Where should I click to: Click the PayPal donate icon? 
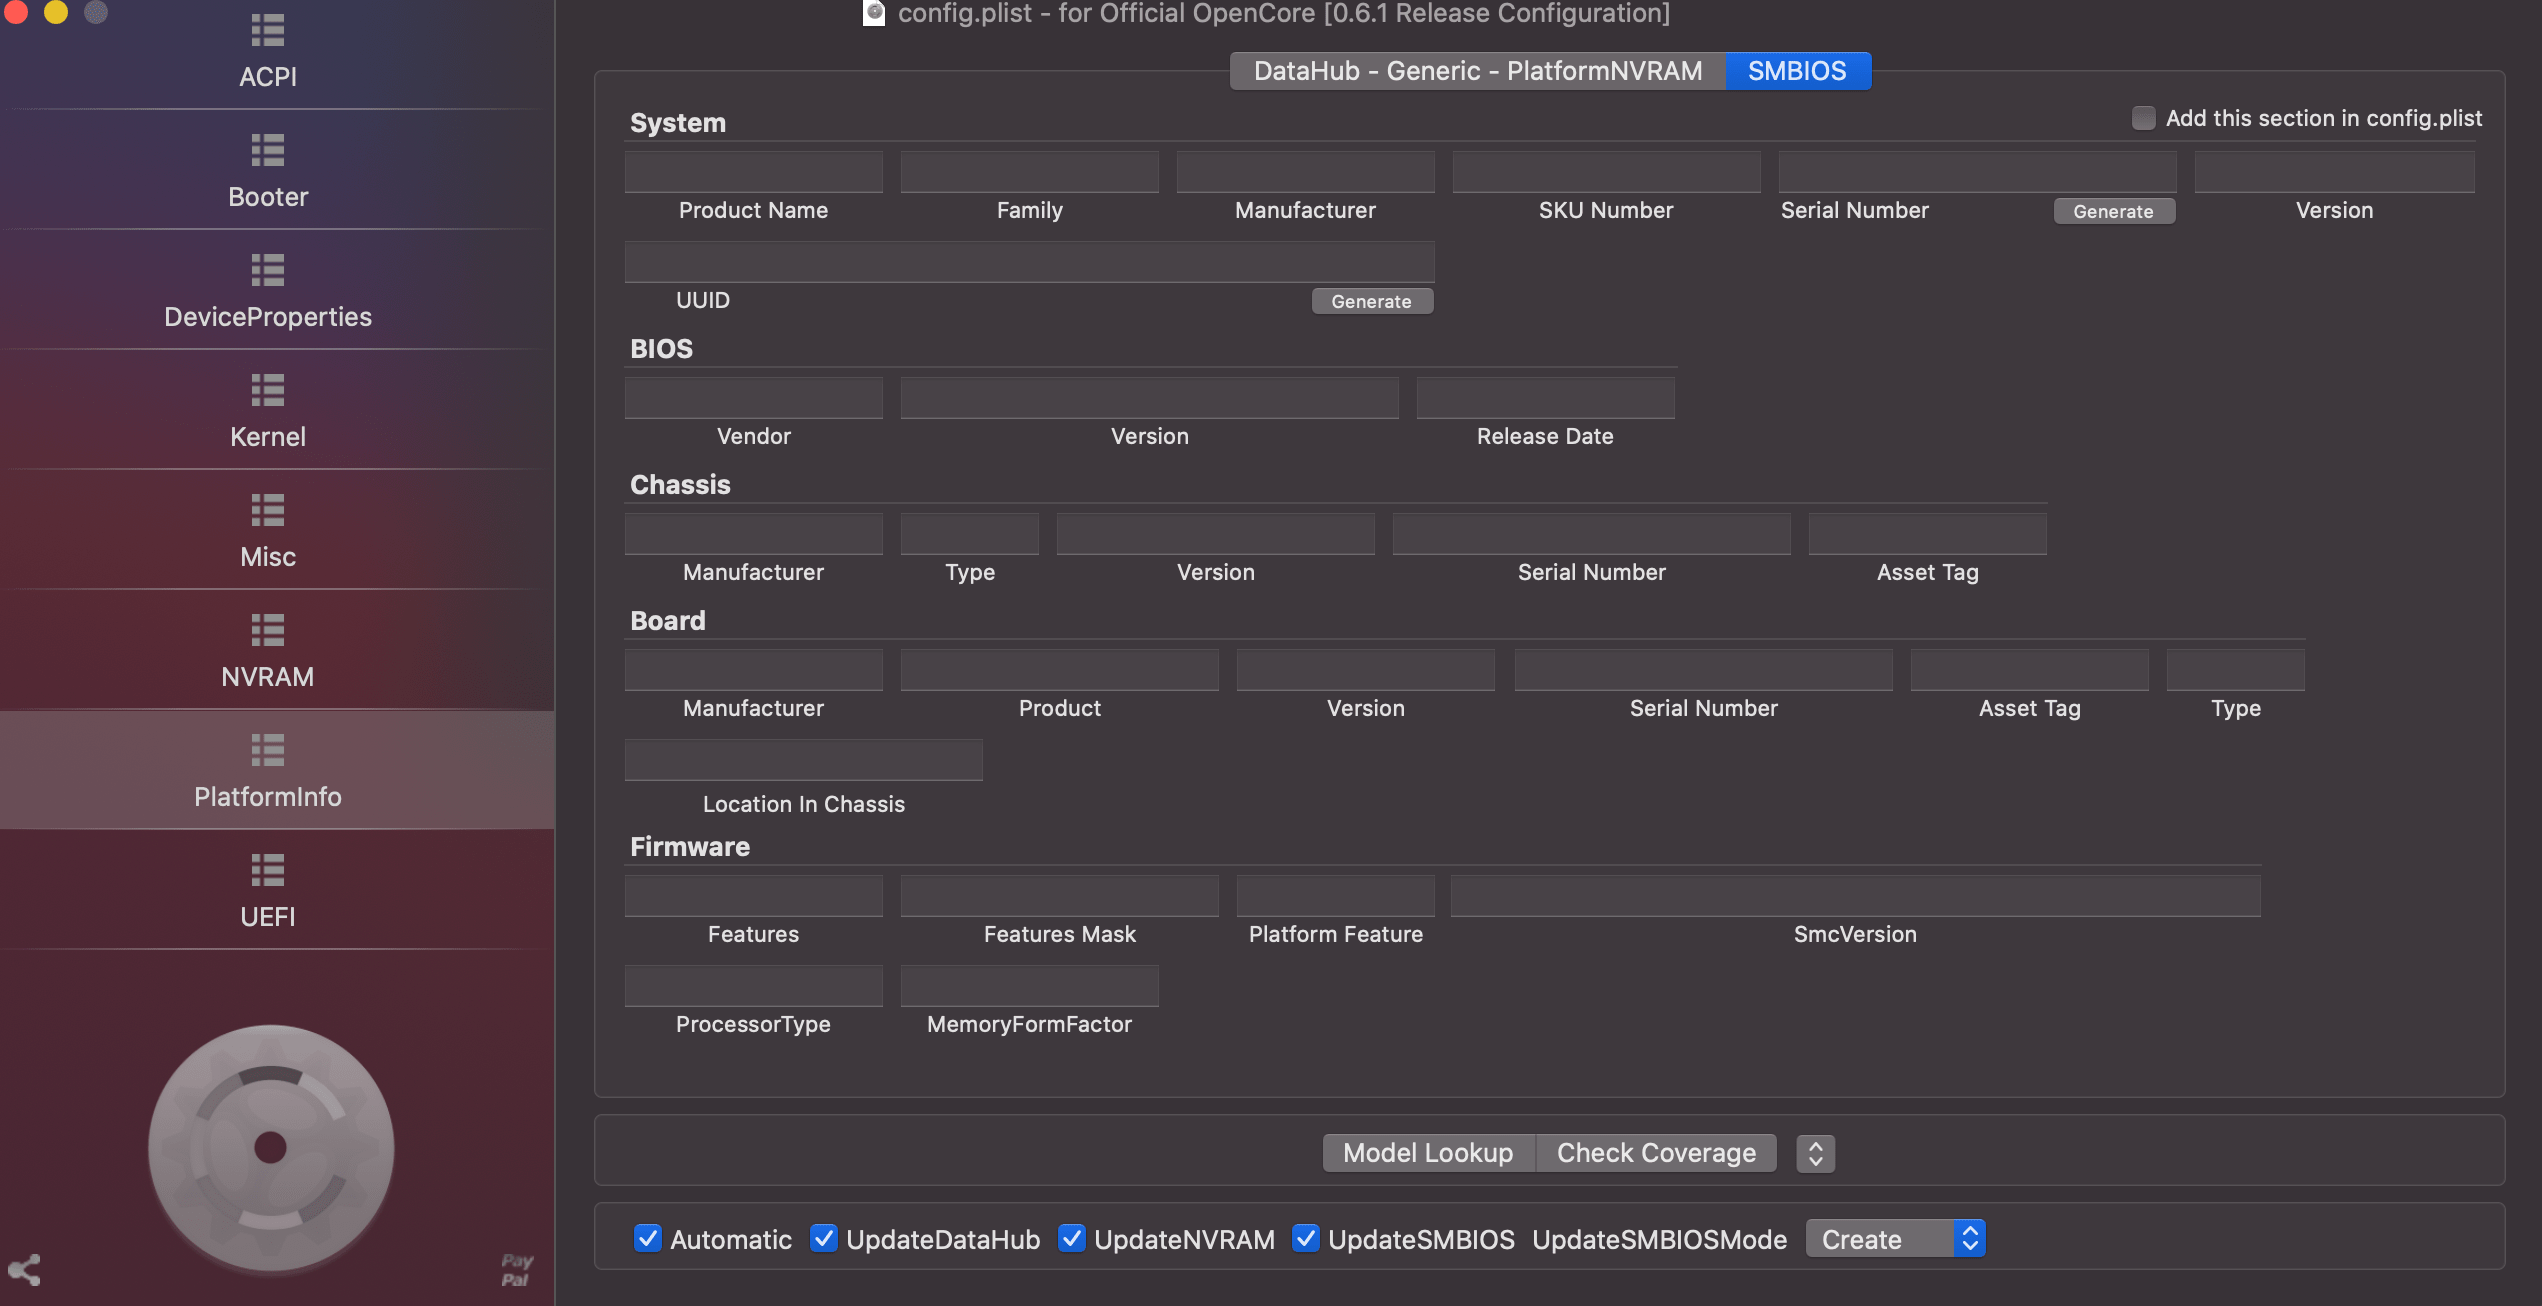tap(516, 1270)
